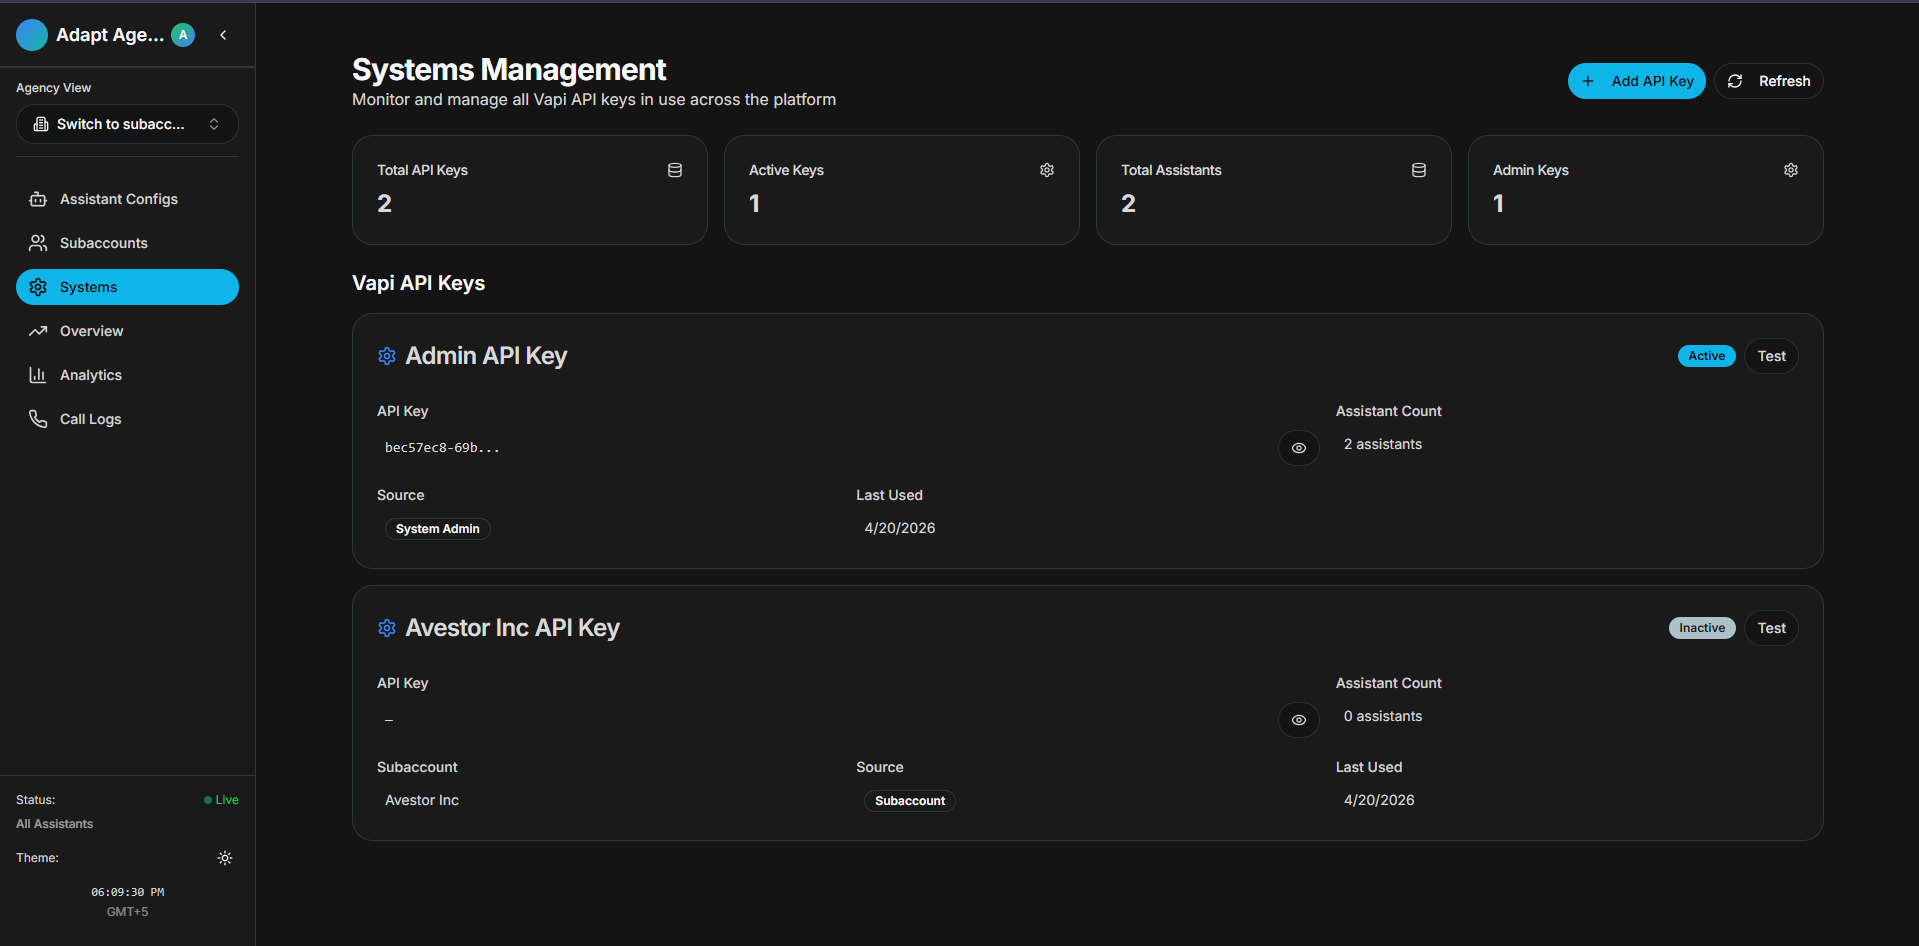The image size is (1919, 946).
Task: Click the bec57ec8-69b... API key text
Action: [442, 448]
